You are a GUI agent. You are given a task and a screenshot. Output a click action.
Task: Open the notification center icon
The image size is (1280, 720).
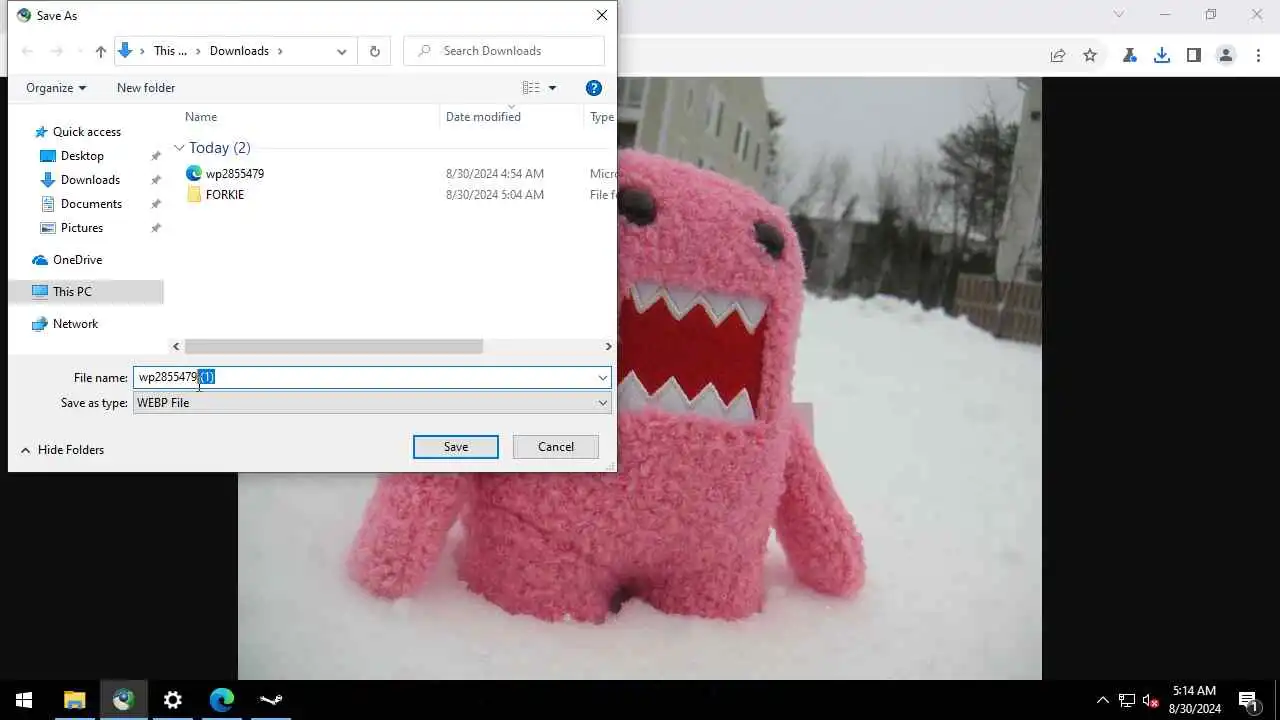coord(1248,700)
